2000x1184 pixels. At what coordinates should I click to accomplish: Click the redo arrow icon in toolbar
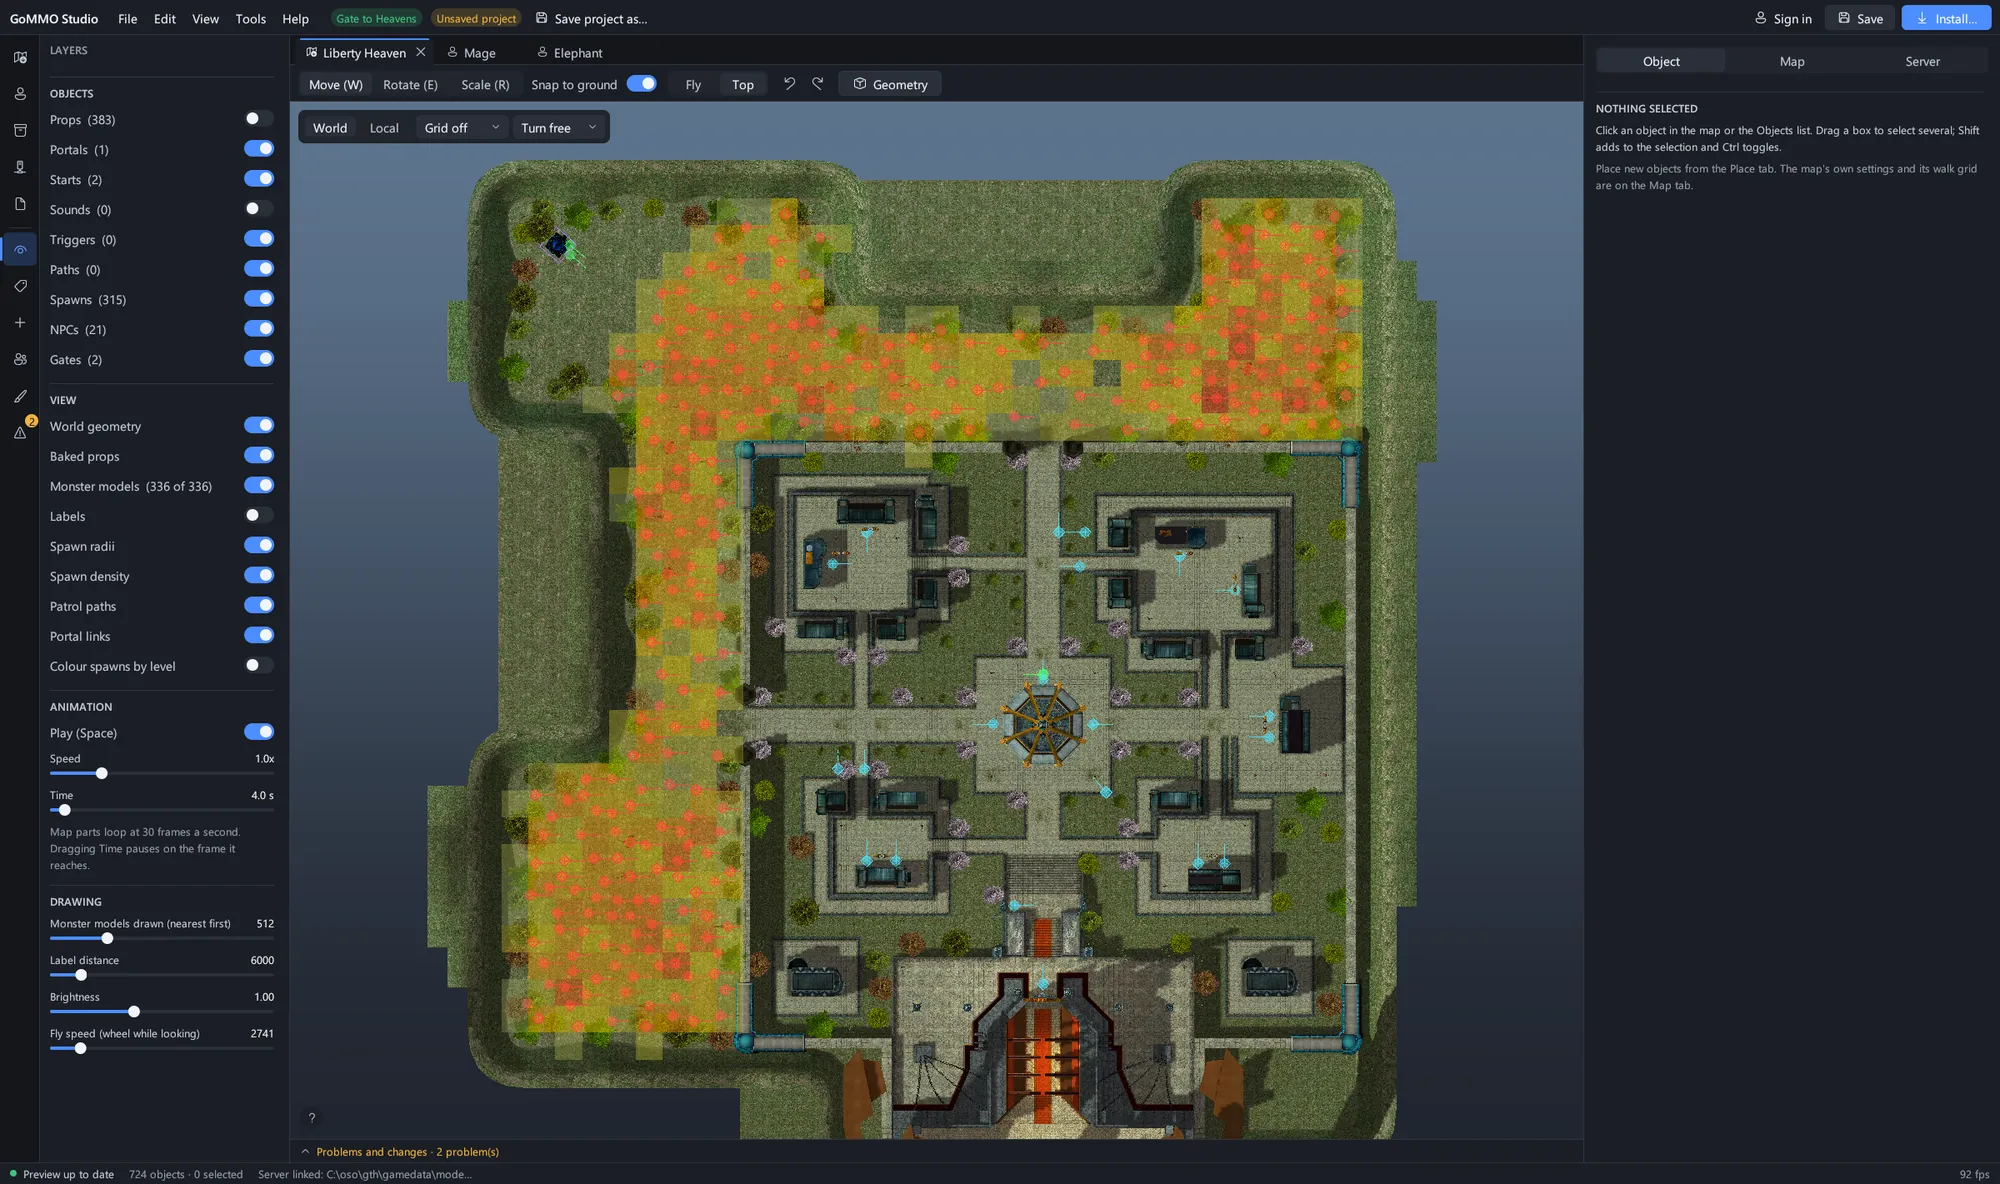(x=818, y=84)
